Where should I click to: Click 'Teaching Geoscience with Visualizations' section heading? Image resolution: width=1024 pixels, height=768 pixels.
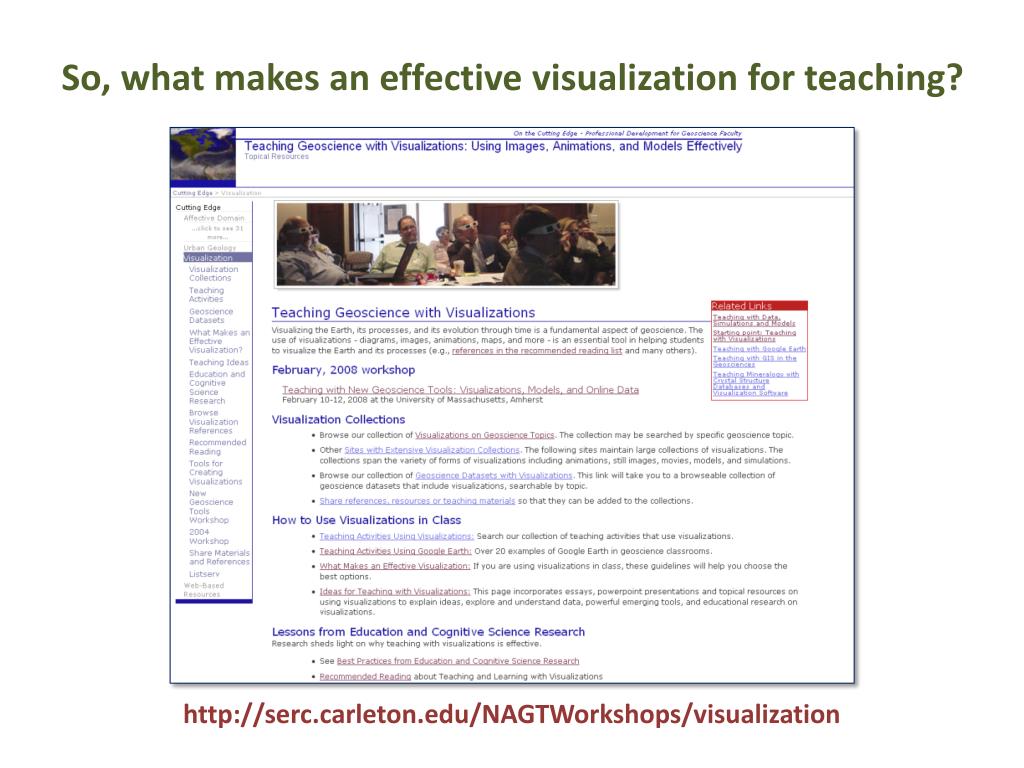click(404, 313)
